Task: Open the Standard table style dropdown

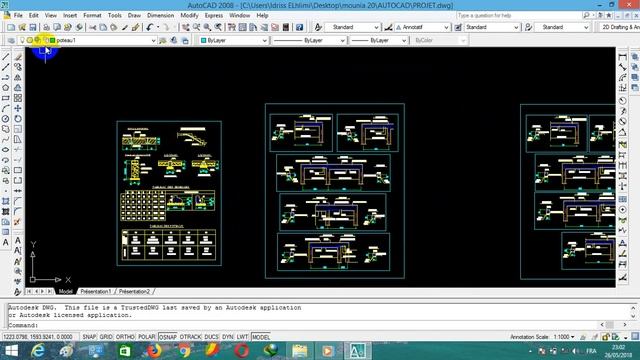Action: coord(492,27)
